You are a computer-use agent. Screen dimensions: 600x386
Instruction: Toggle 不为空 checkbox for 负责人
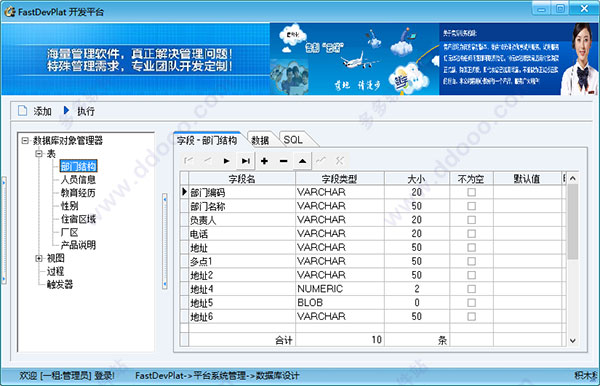click(x=471, y=220)
